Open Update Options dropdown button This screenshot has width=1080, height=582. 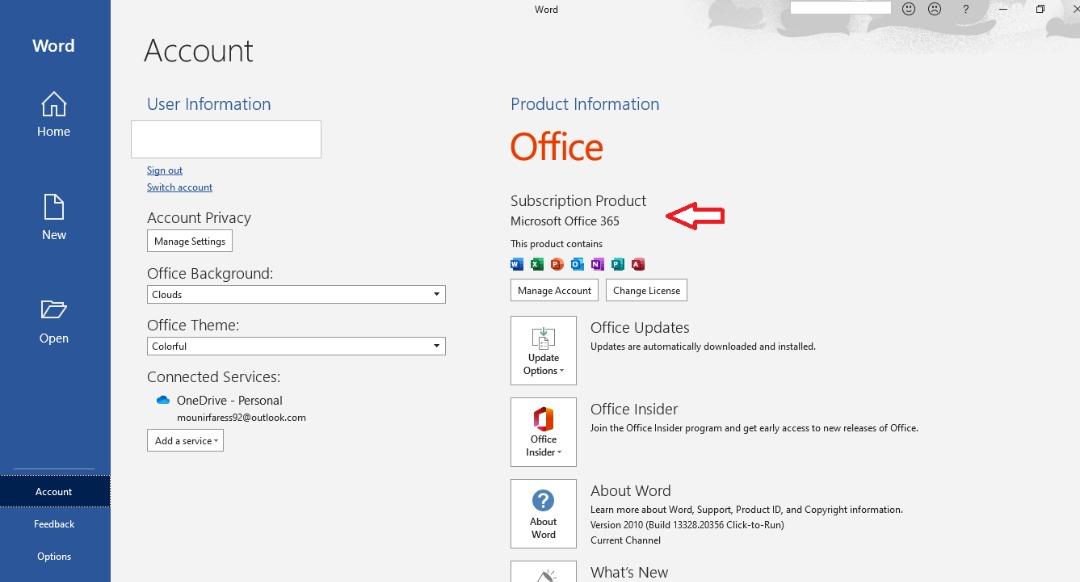[543, 351]
